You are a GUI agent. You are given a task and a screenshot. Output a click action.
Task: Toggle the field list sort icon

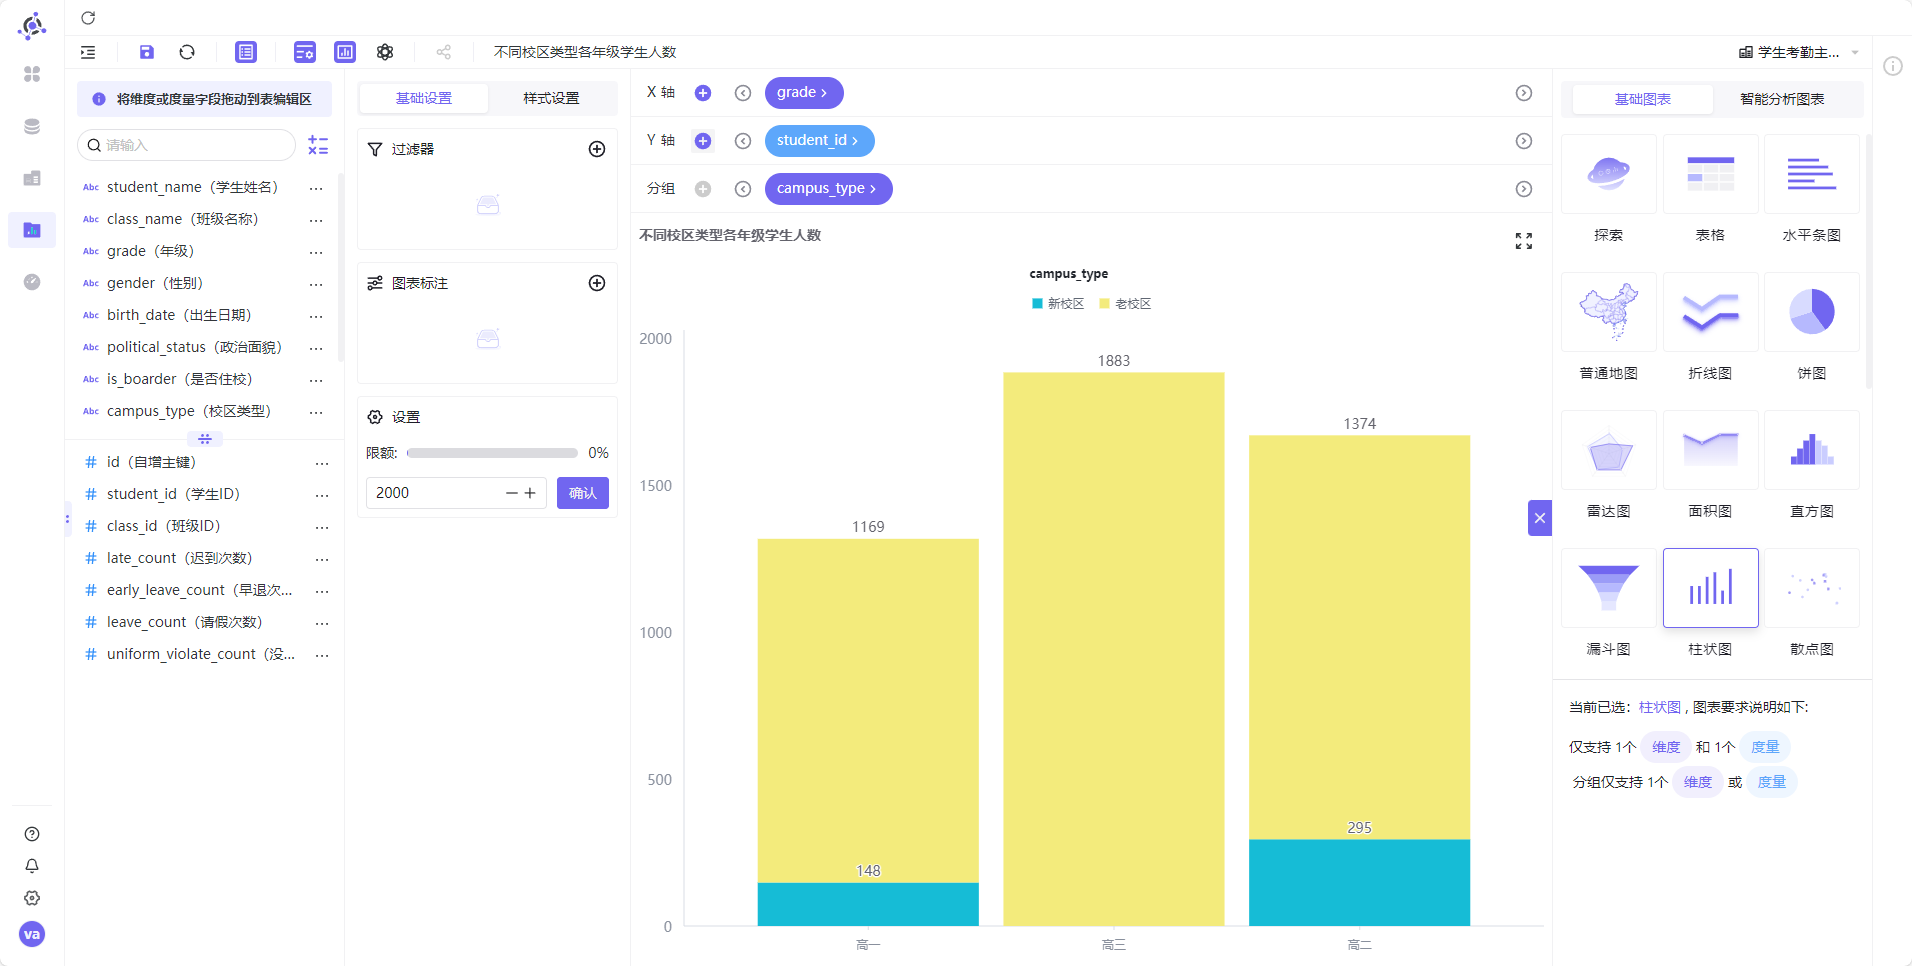pyautogui.click(x=318, y=145)
